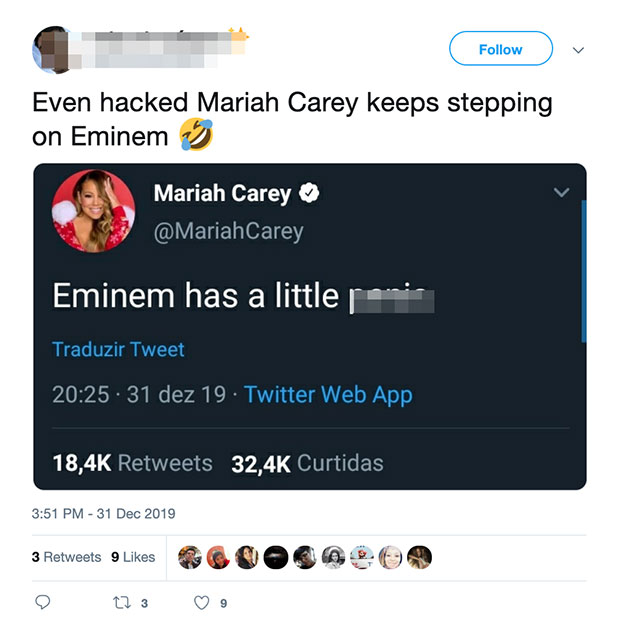This screenshot has height=636, width=620.
Task: Open the tweet options chevron beside Follow
Action: (x=577, y=50)
